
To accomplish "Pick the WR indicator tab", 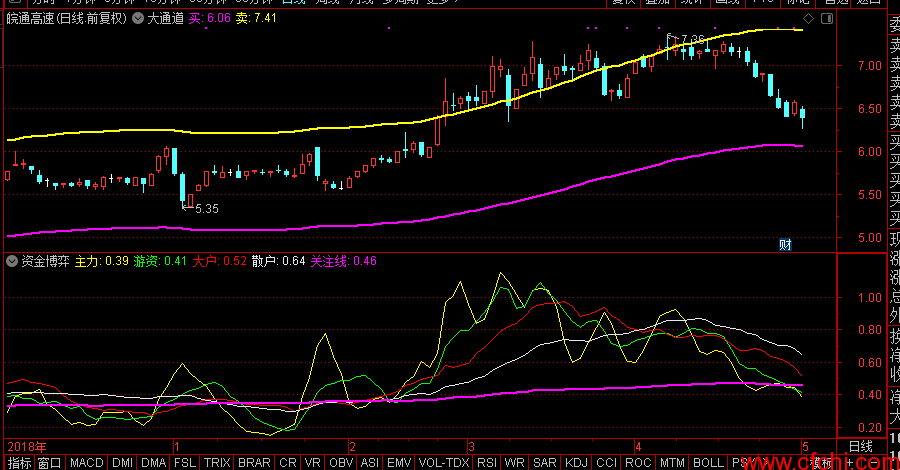I will pyautogui.click(x=514, y=463).
